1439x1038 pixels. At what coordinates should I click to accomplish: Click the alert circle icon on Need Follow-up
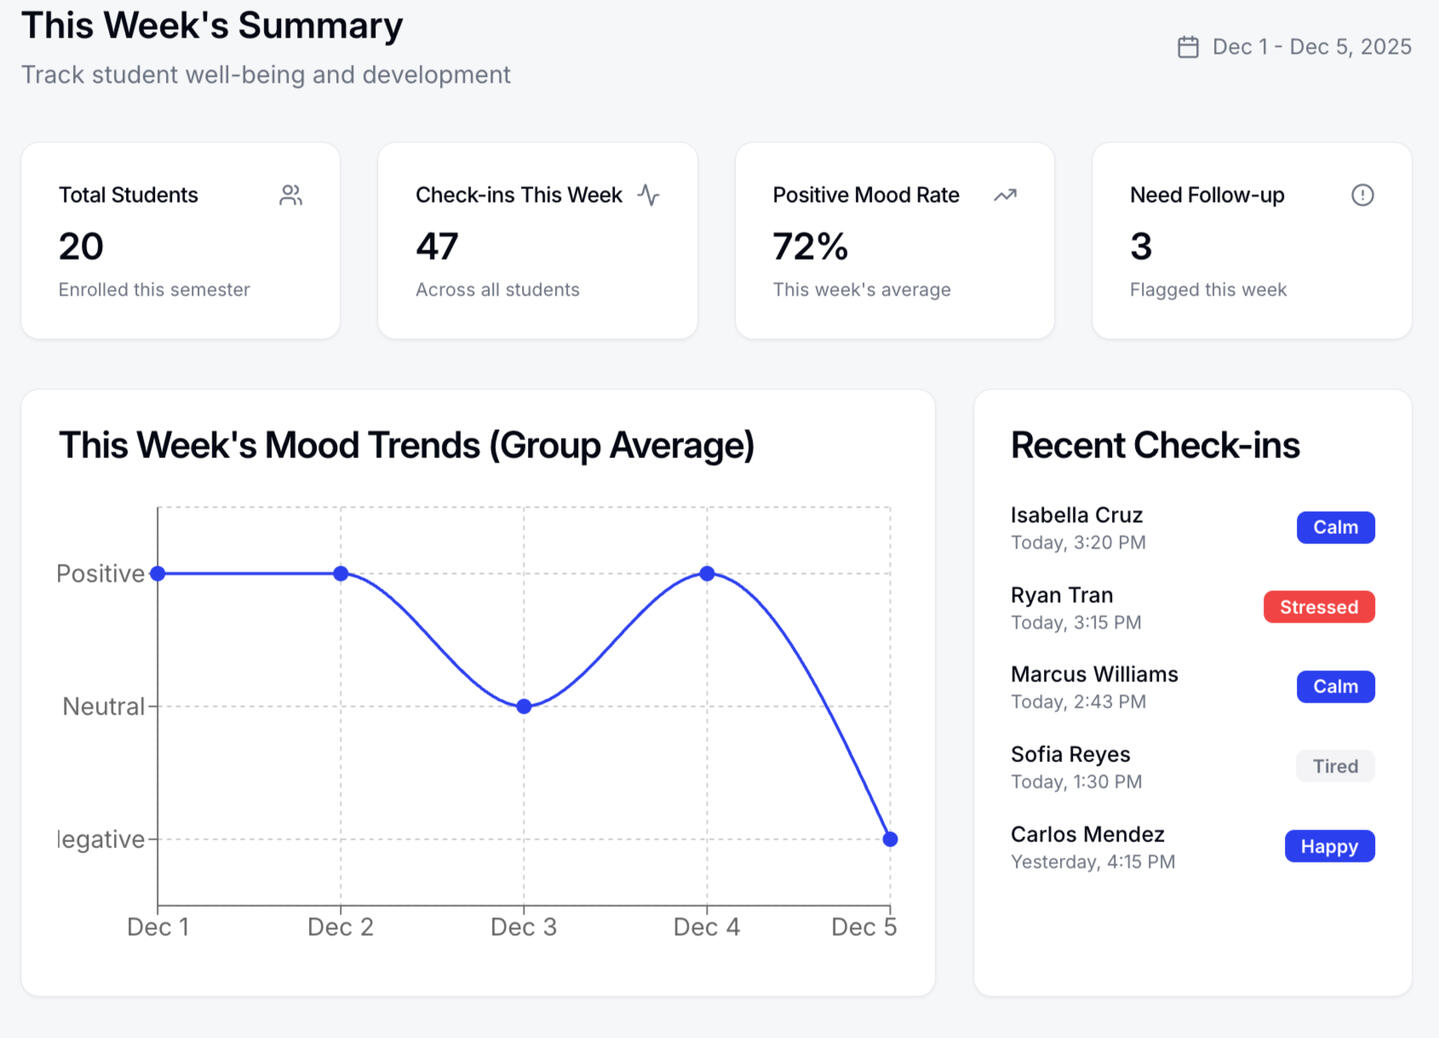1362,195
